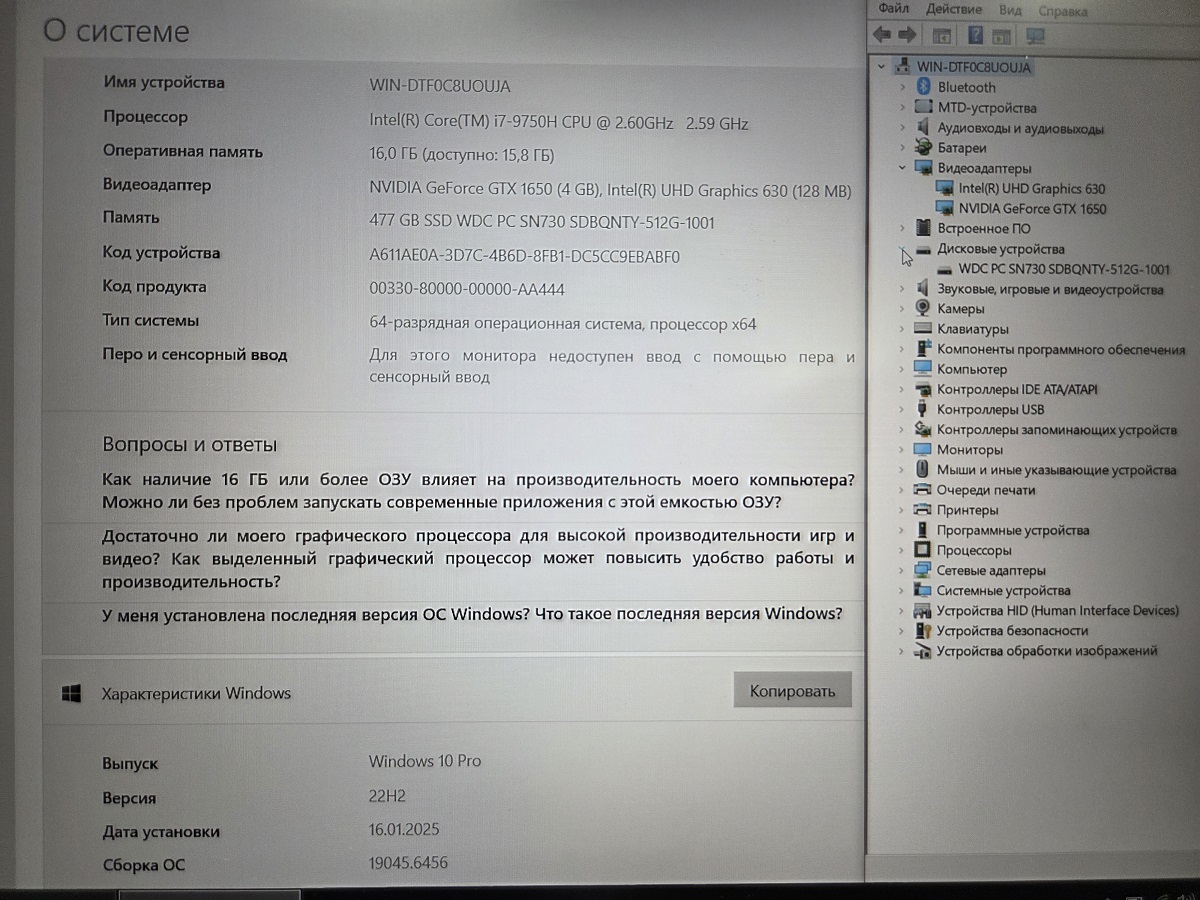Click the Копировать button for Windows characteristics

(792, 691)
